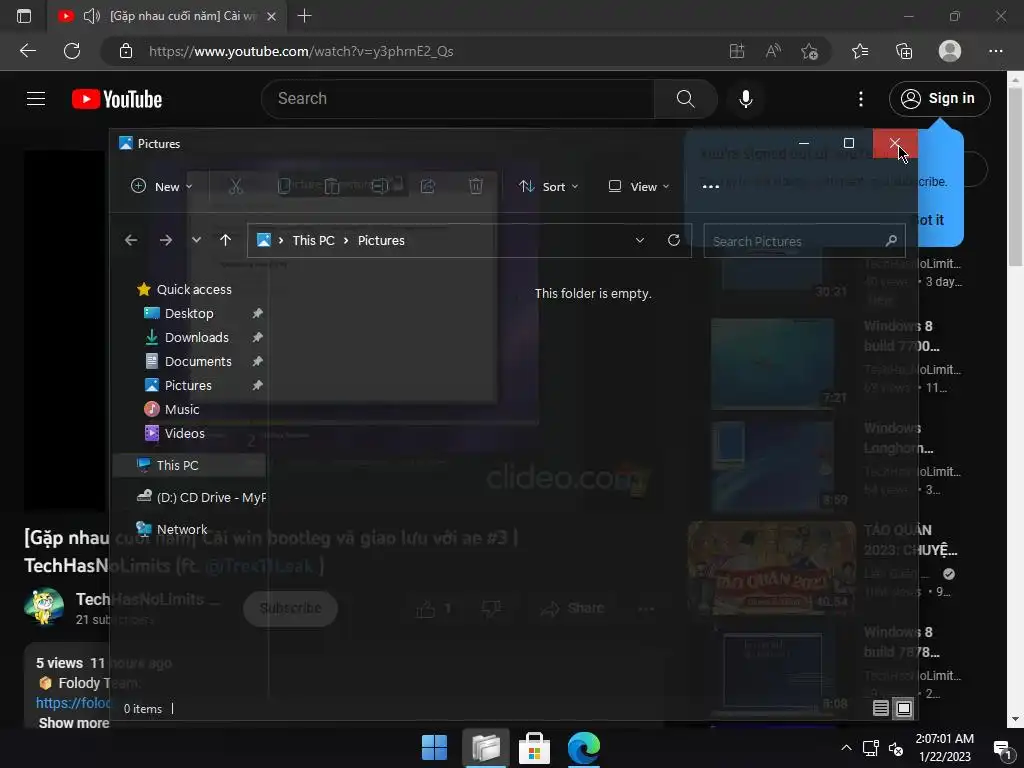Expand recent locations chevron beside forward arrow
Screen dimensions: 1024x768
point(196,240)
